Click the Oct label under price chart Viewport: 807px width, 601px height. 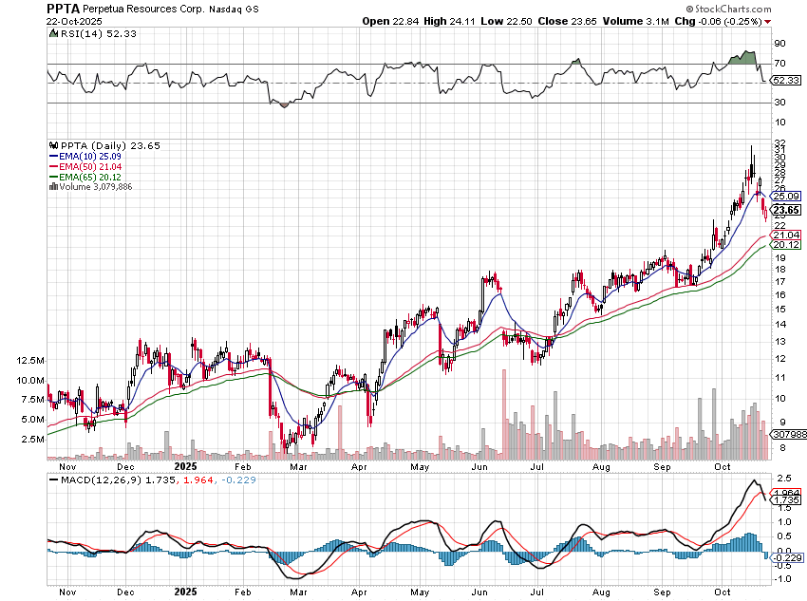pos(722,467)
